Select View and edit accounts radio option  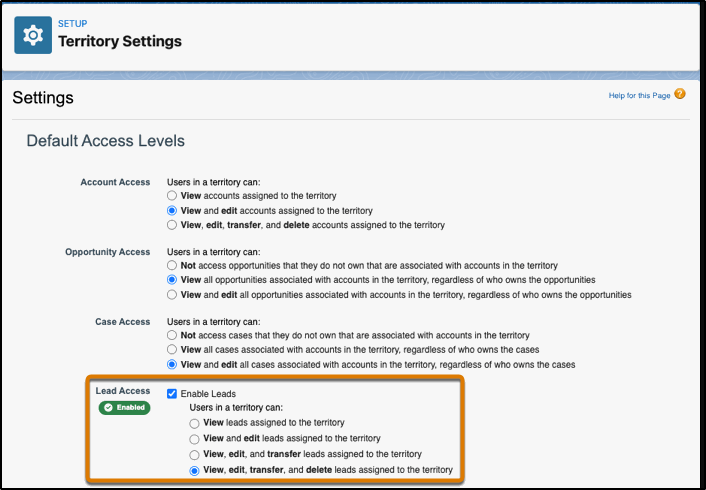click(x=172, y=210)
